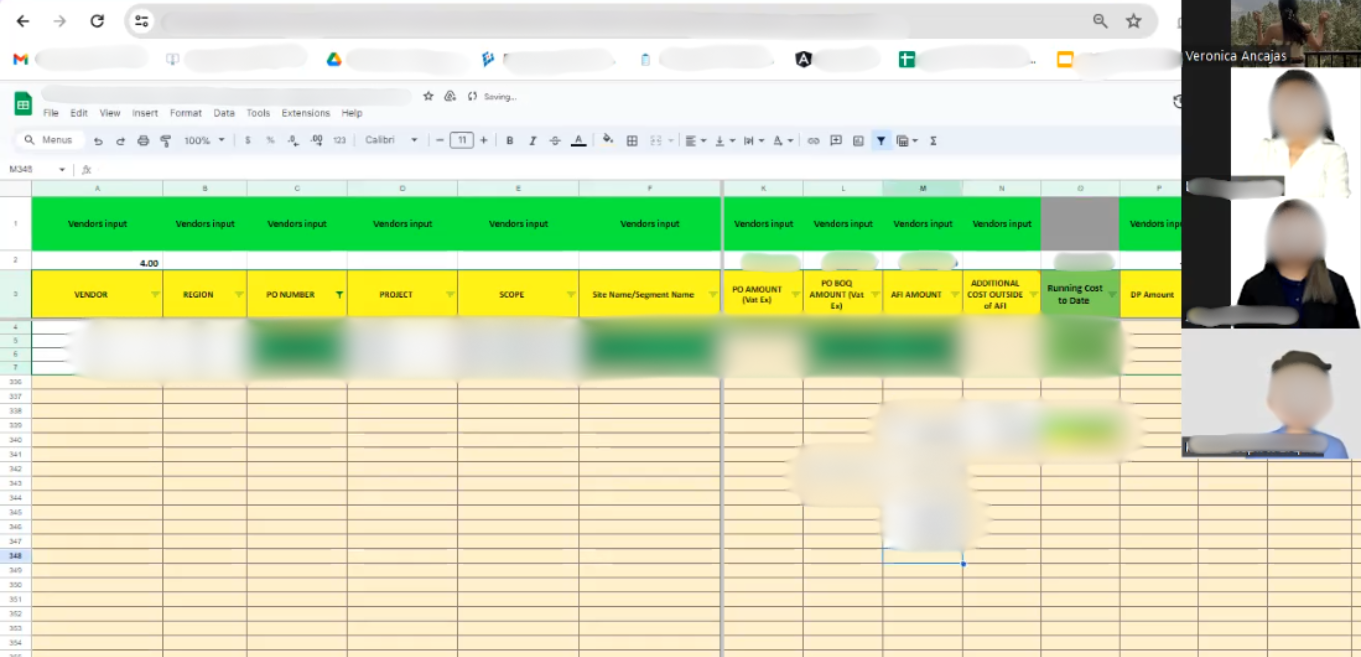Open the Borders tool
This screenshot has width=1361, height=657.
click(x=632, y=141)
